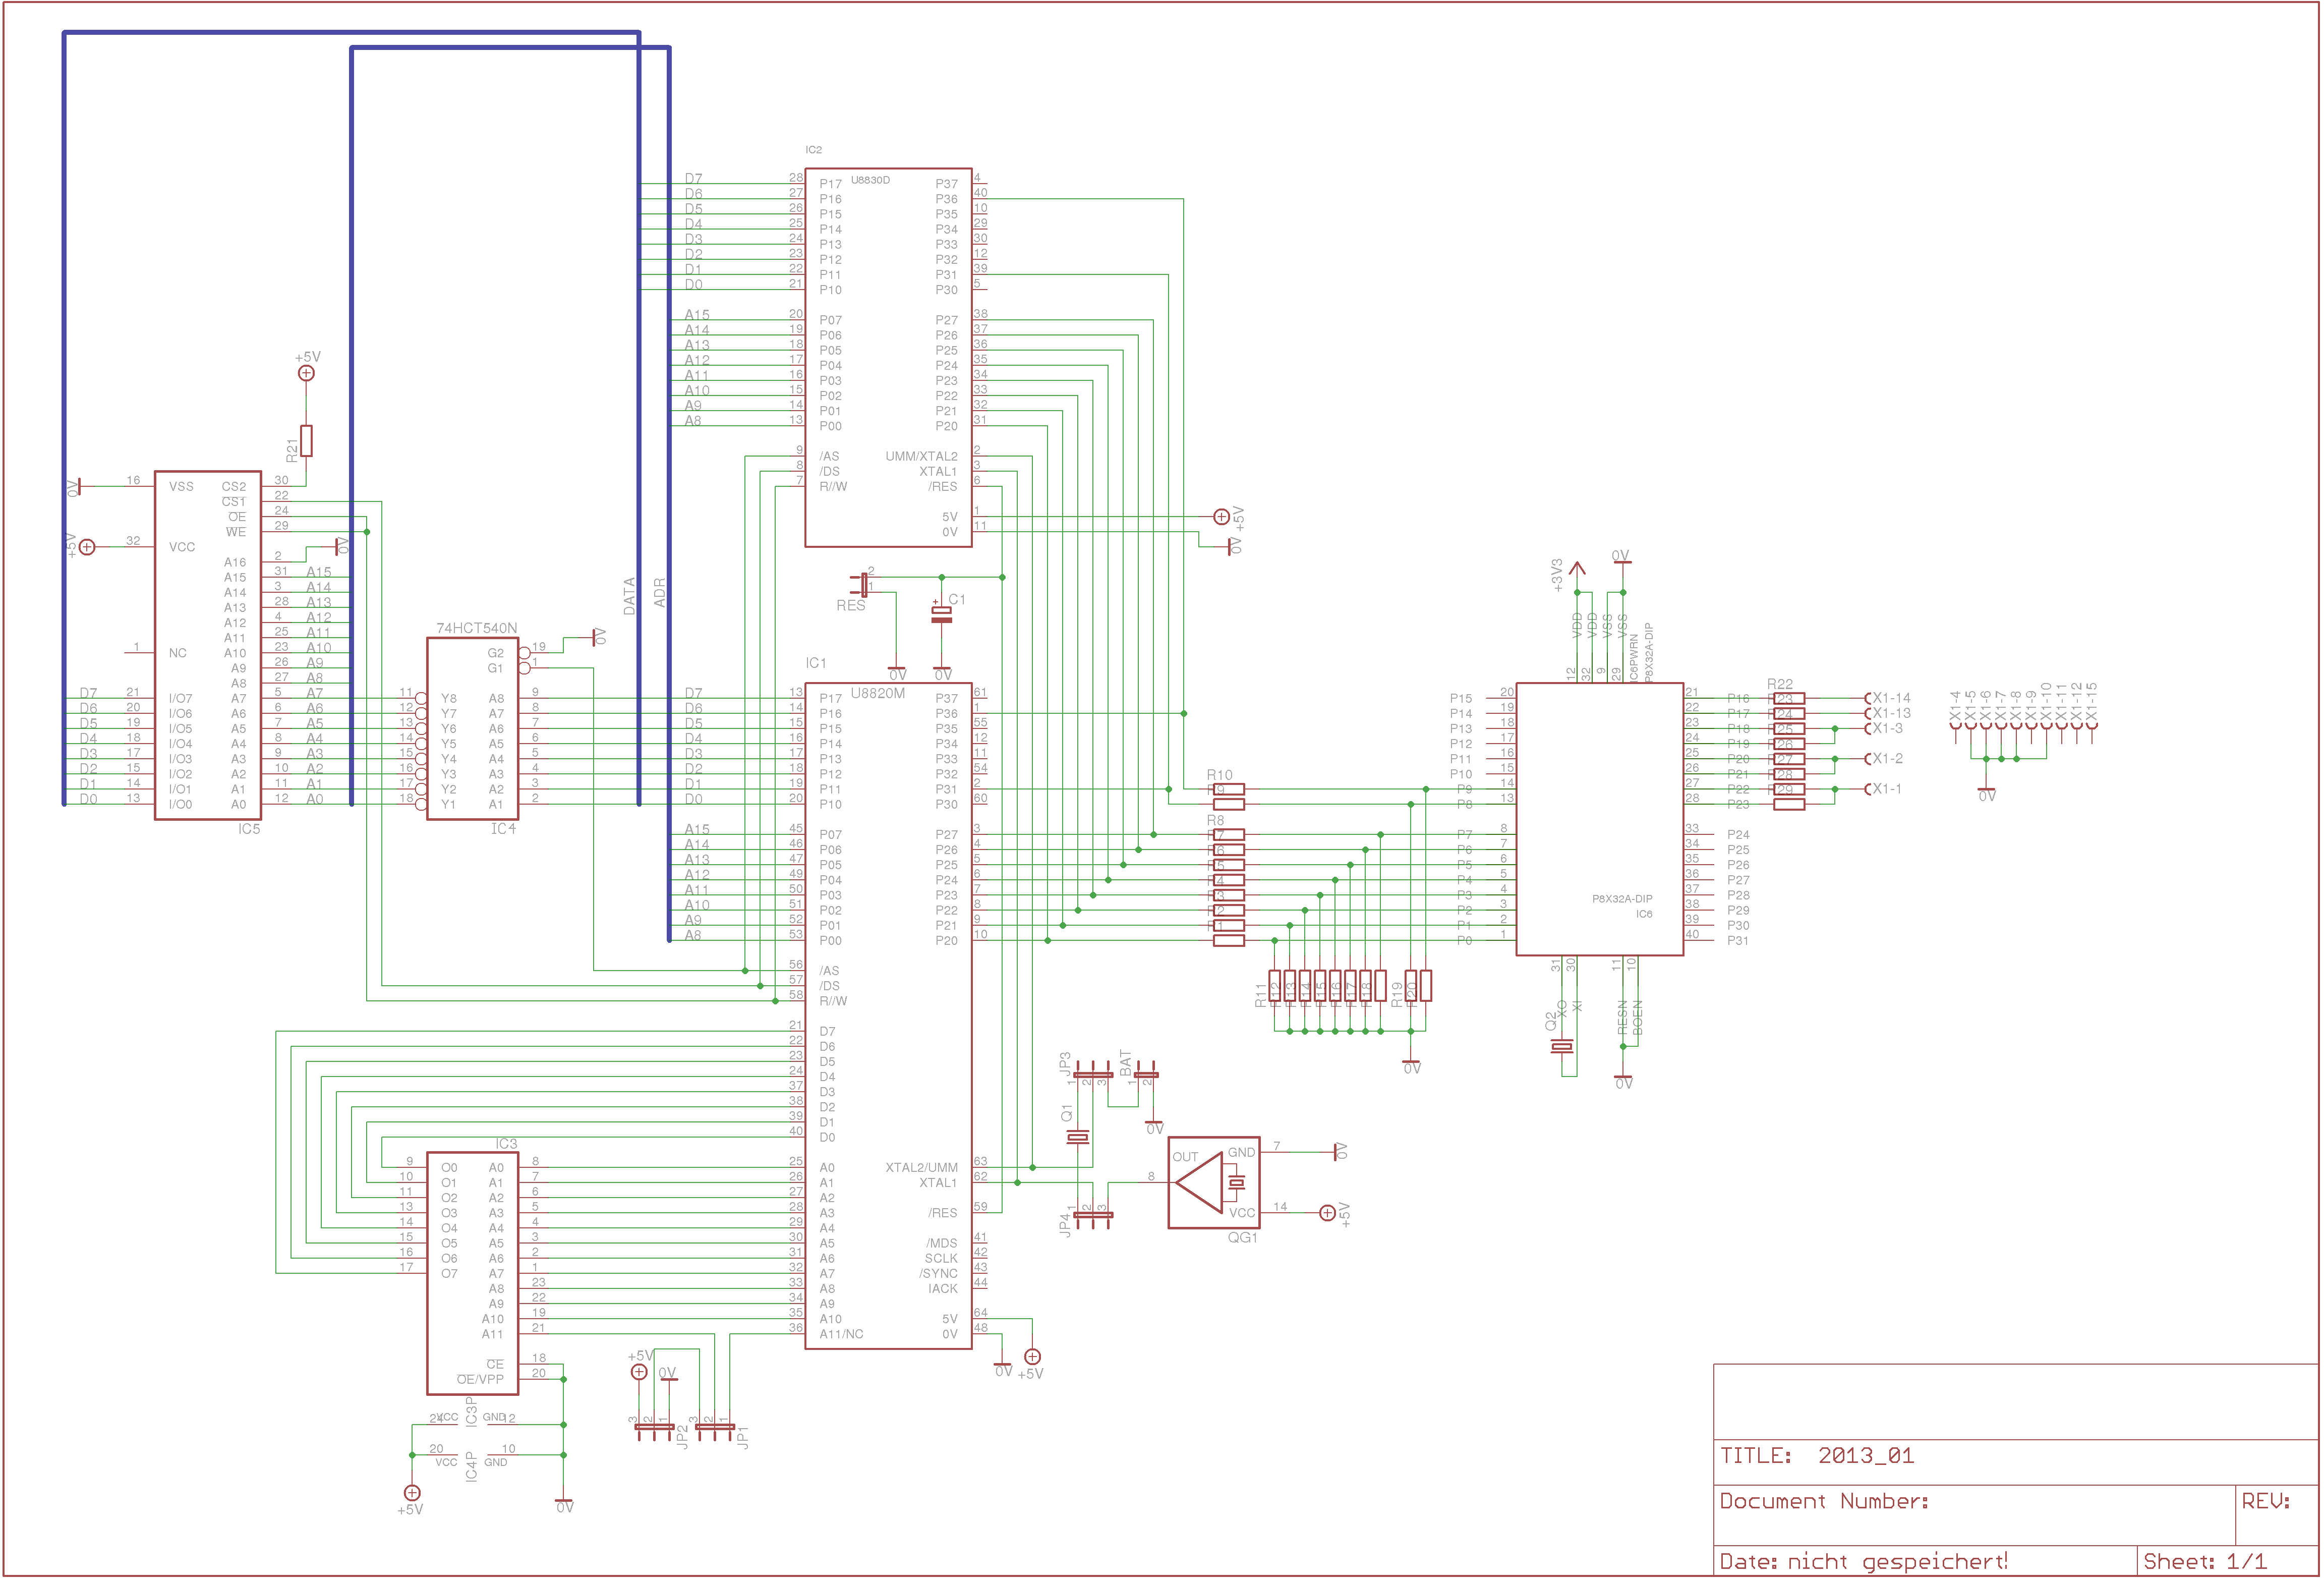Screen dimensions: 2324x1582
Task: Select the JP4 jumper header
Action: 1092,1215
